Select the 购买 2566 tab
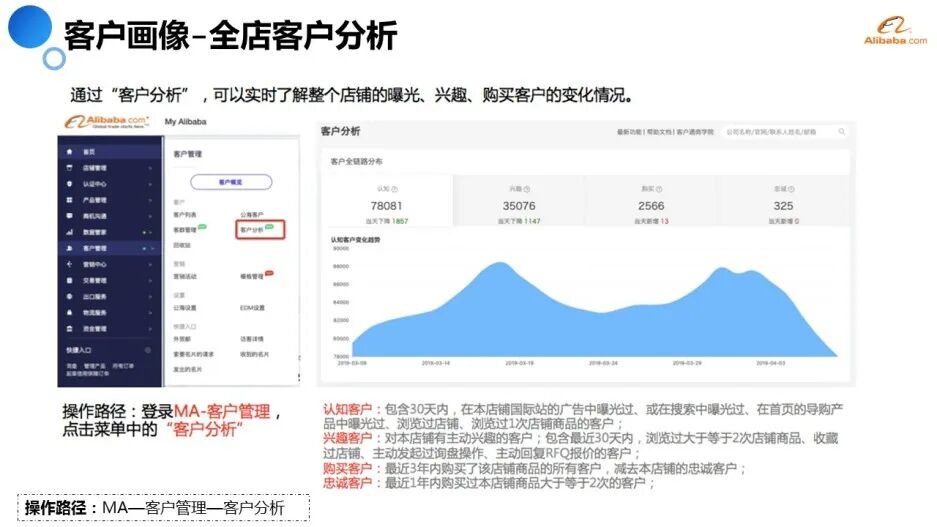The width and height of the screenshot is (937, 527). click(x=651, y=201)
